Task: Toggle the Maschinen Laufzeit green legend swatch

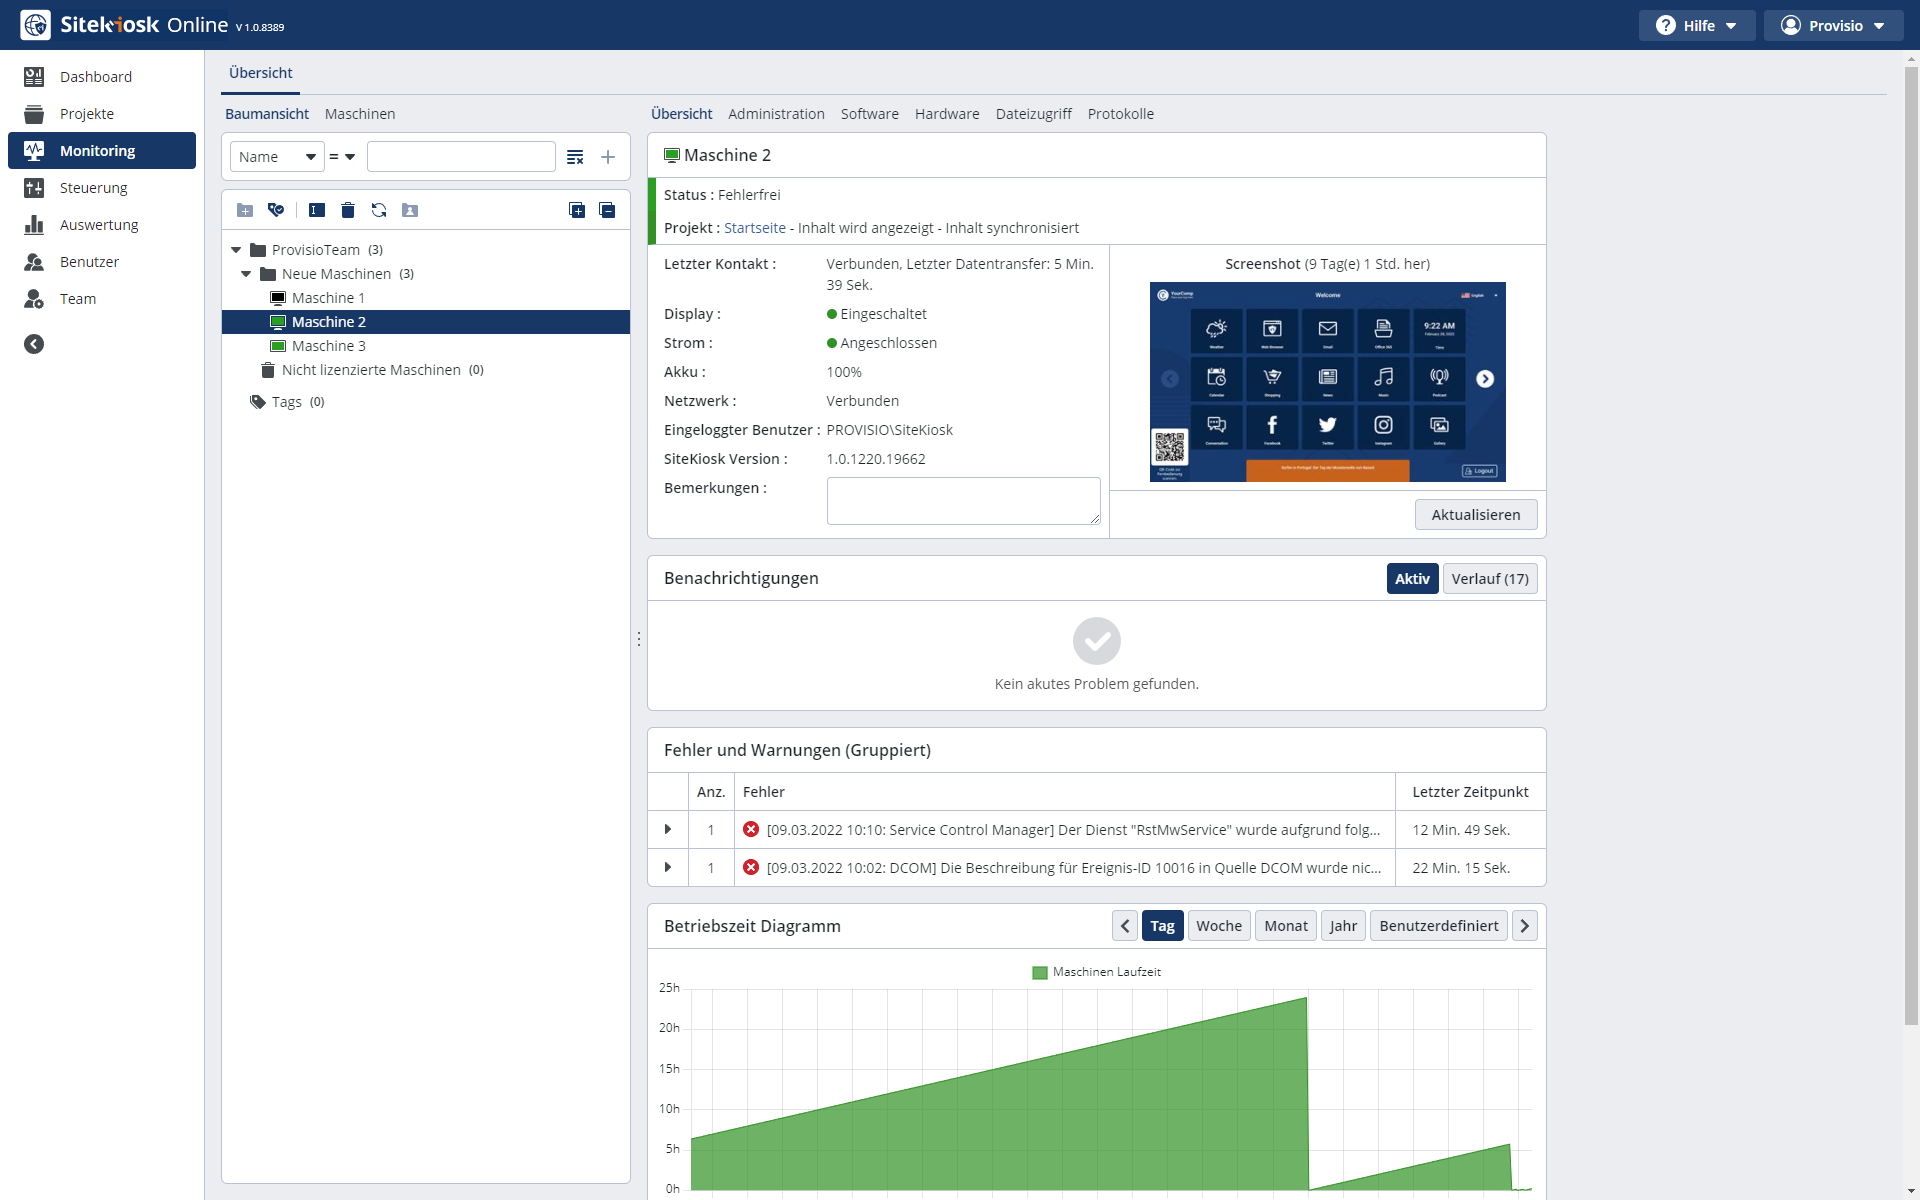Action: [x=1039, y=972]
